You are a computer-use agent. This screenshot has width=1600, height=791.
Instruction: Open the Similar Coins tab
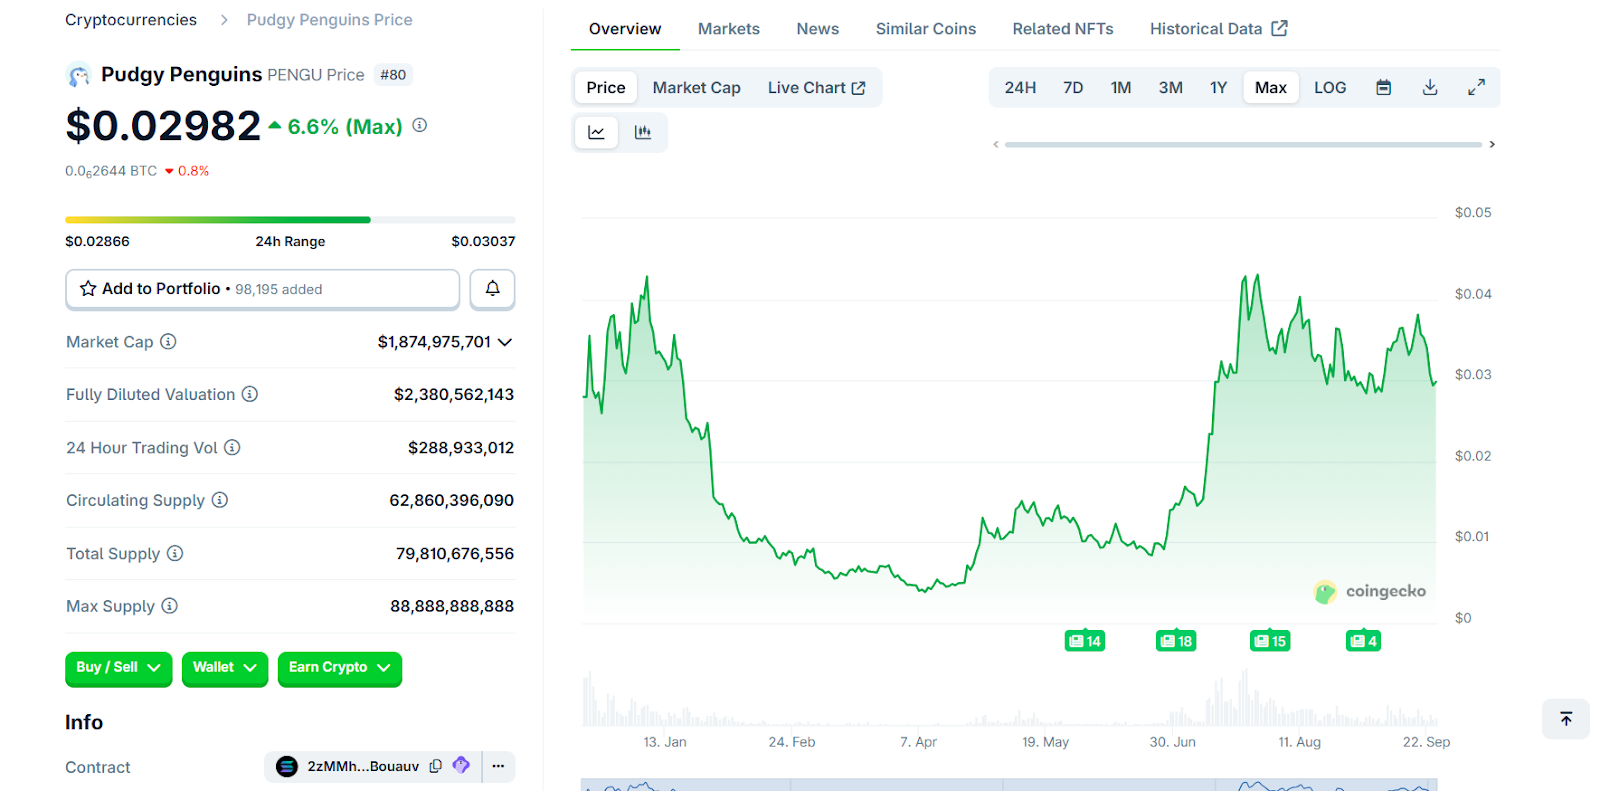point(925,29)
